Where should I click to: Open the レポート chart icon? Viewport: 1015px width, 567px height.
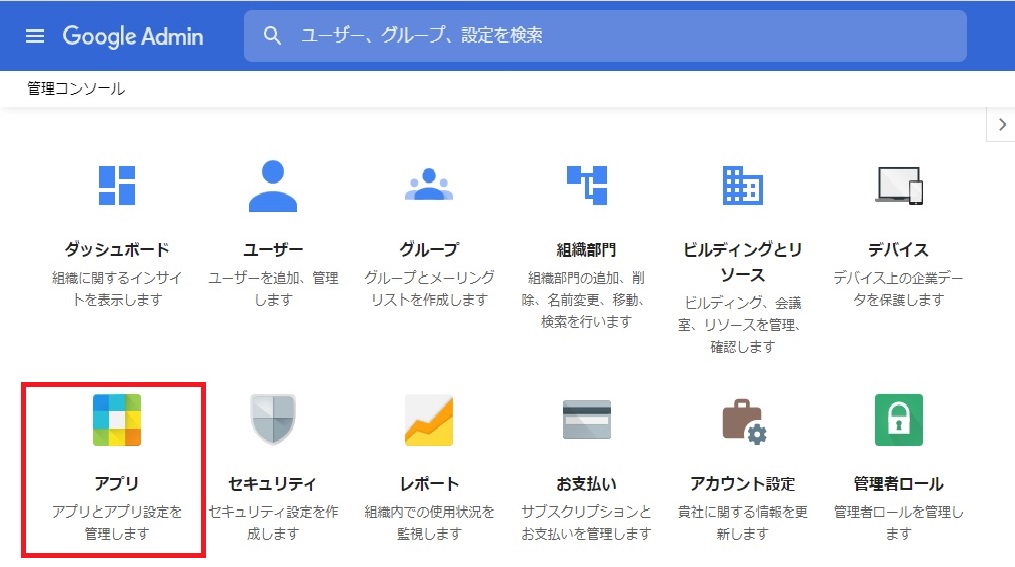click(429, 420)
